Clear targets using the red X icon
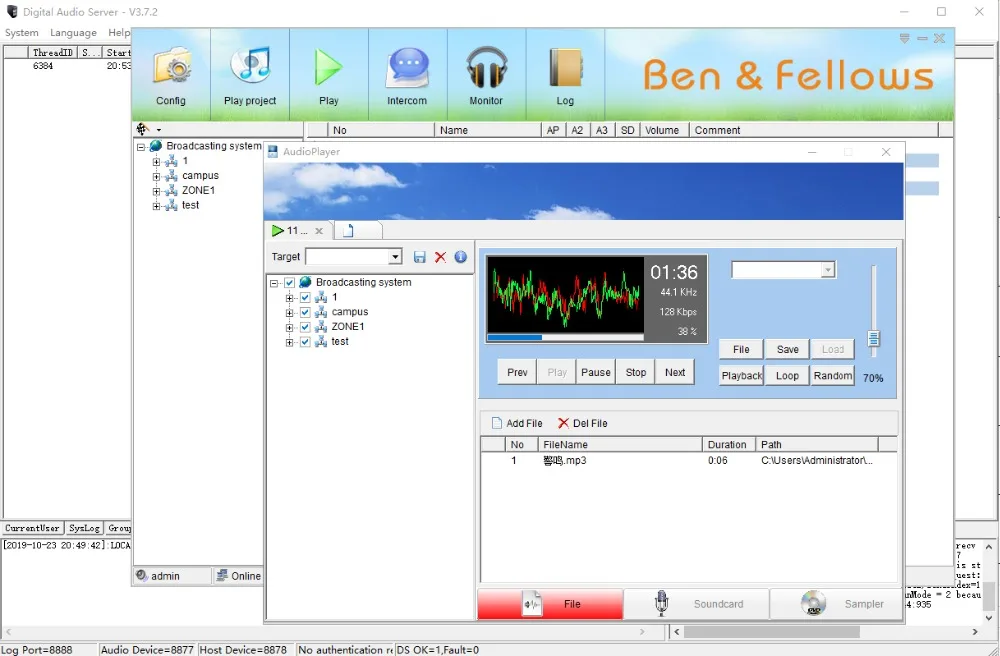 click(439, 257)
